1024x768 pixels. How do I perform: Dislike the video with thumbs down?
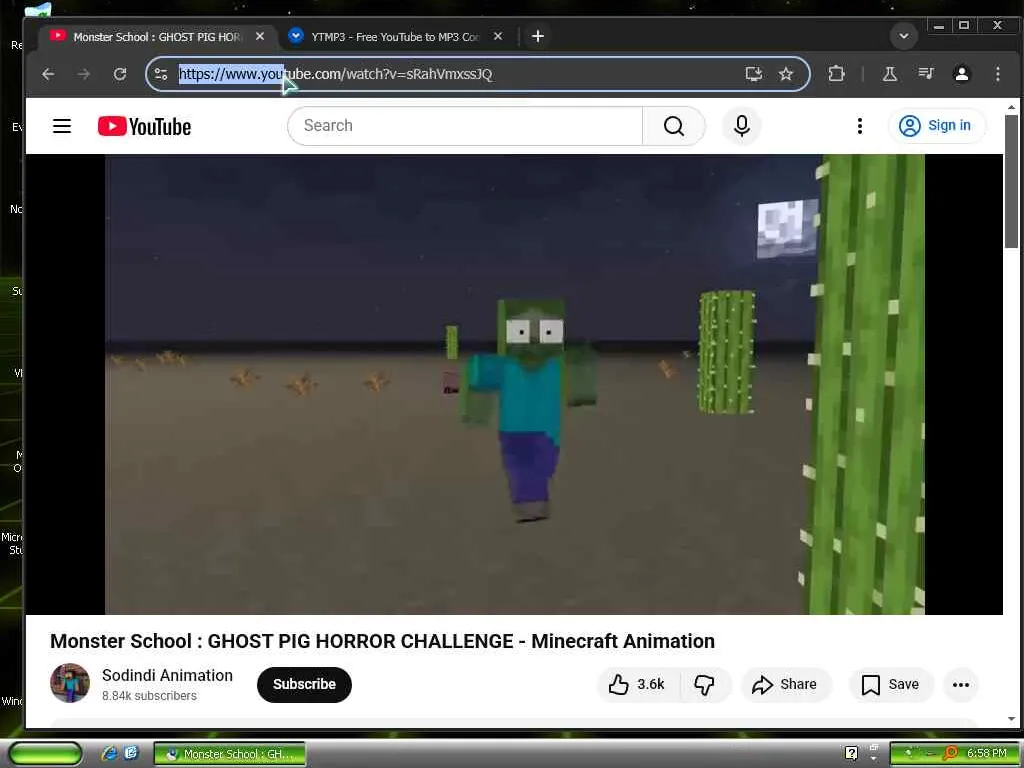[705, 684]
